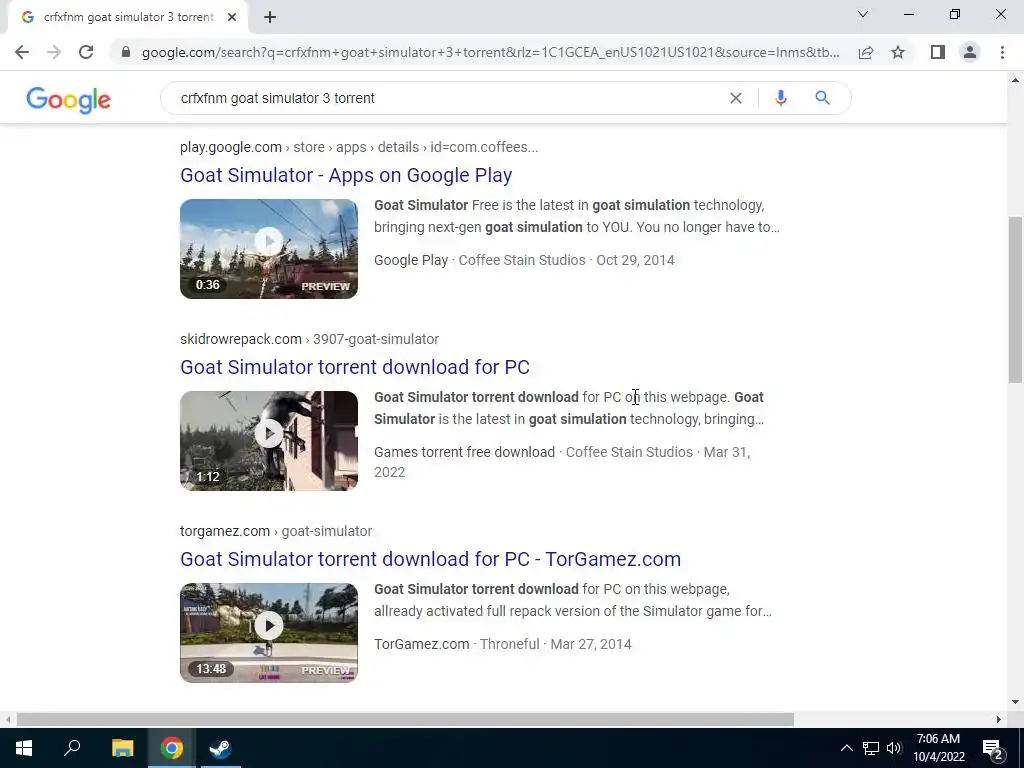
Task: Click 'TorGamez.com · Throneful' source text
Action: pos(456,644)
